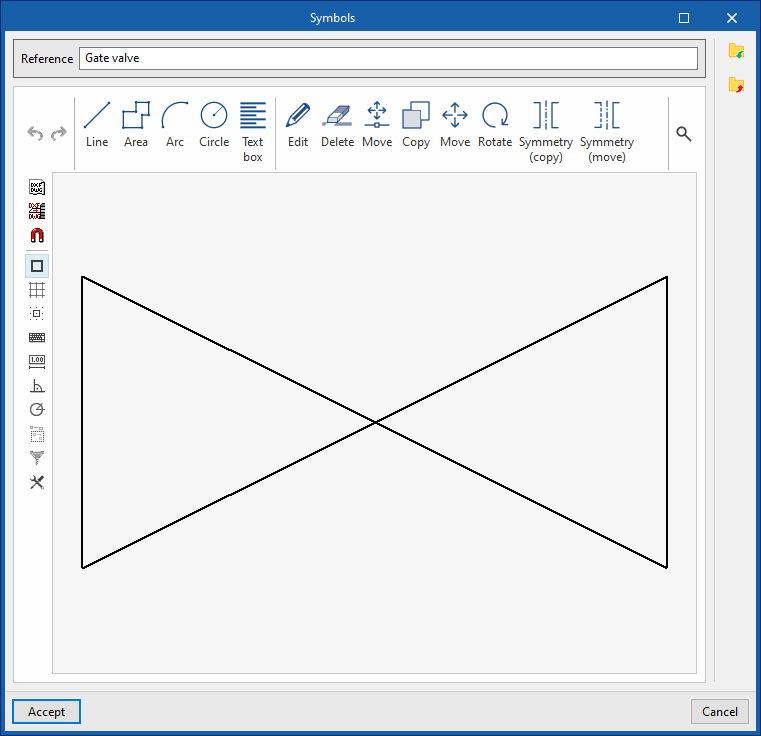Viewport: 761px width, 736px height.
Task: Click the Copy tool
Action: 416,125
